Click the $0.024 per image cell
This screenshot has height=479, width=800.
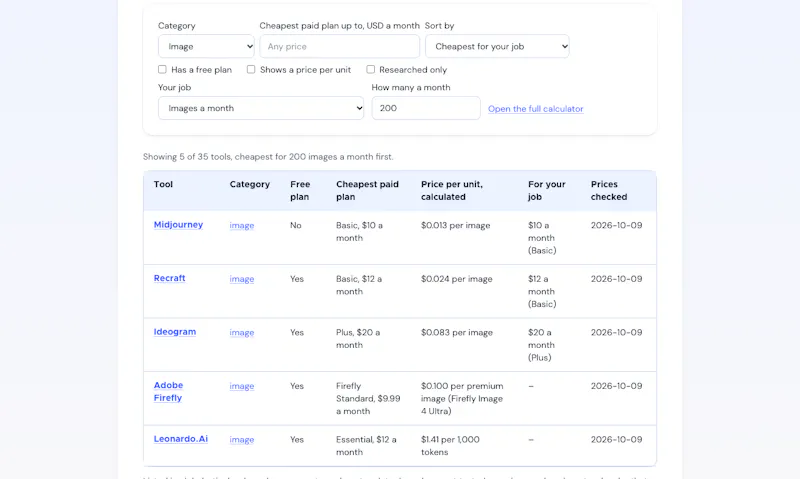tap(457, 279)
